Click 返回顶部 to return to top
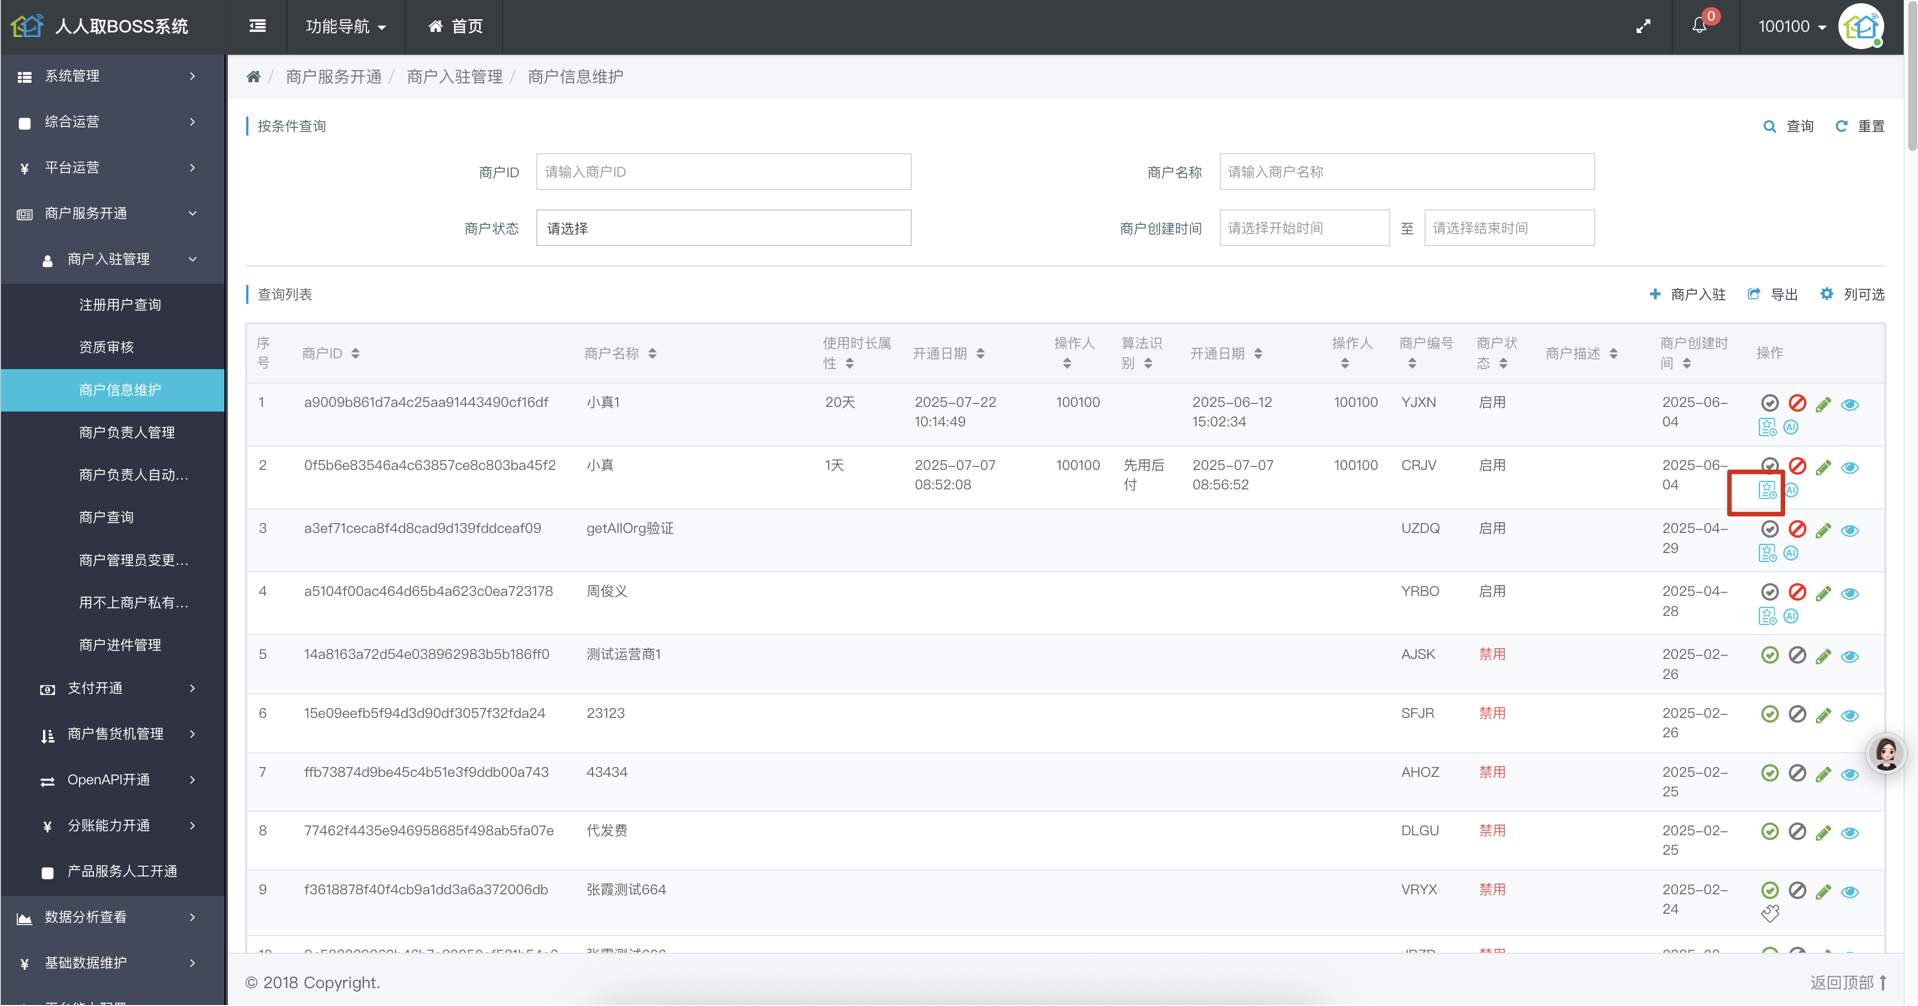The height and width of the screenshot is (1006, 1918). 1848,982
